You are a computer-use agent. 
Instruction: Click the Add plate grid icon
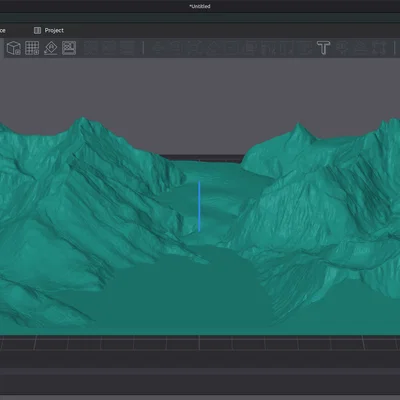(32, 48)
